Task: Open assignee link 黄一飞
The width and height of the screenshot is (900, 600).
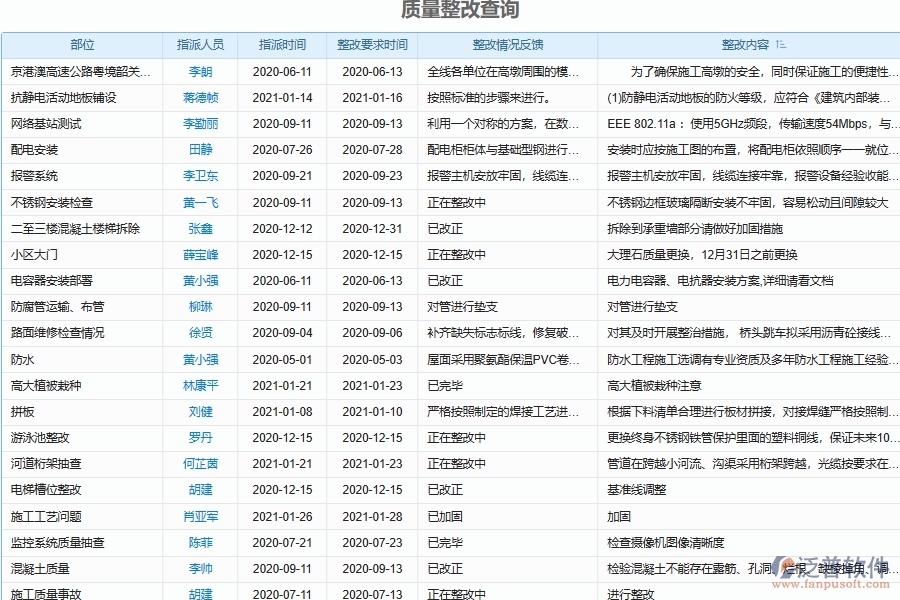Action: coord(199,201)
